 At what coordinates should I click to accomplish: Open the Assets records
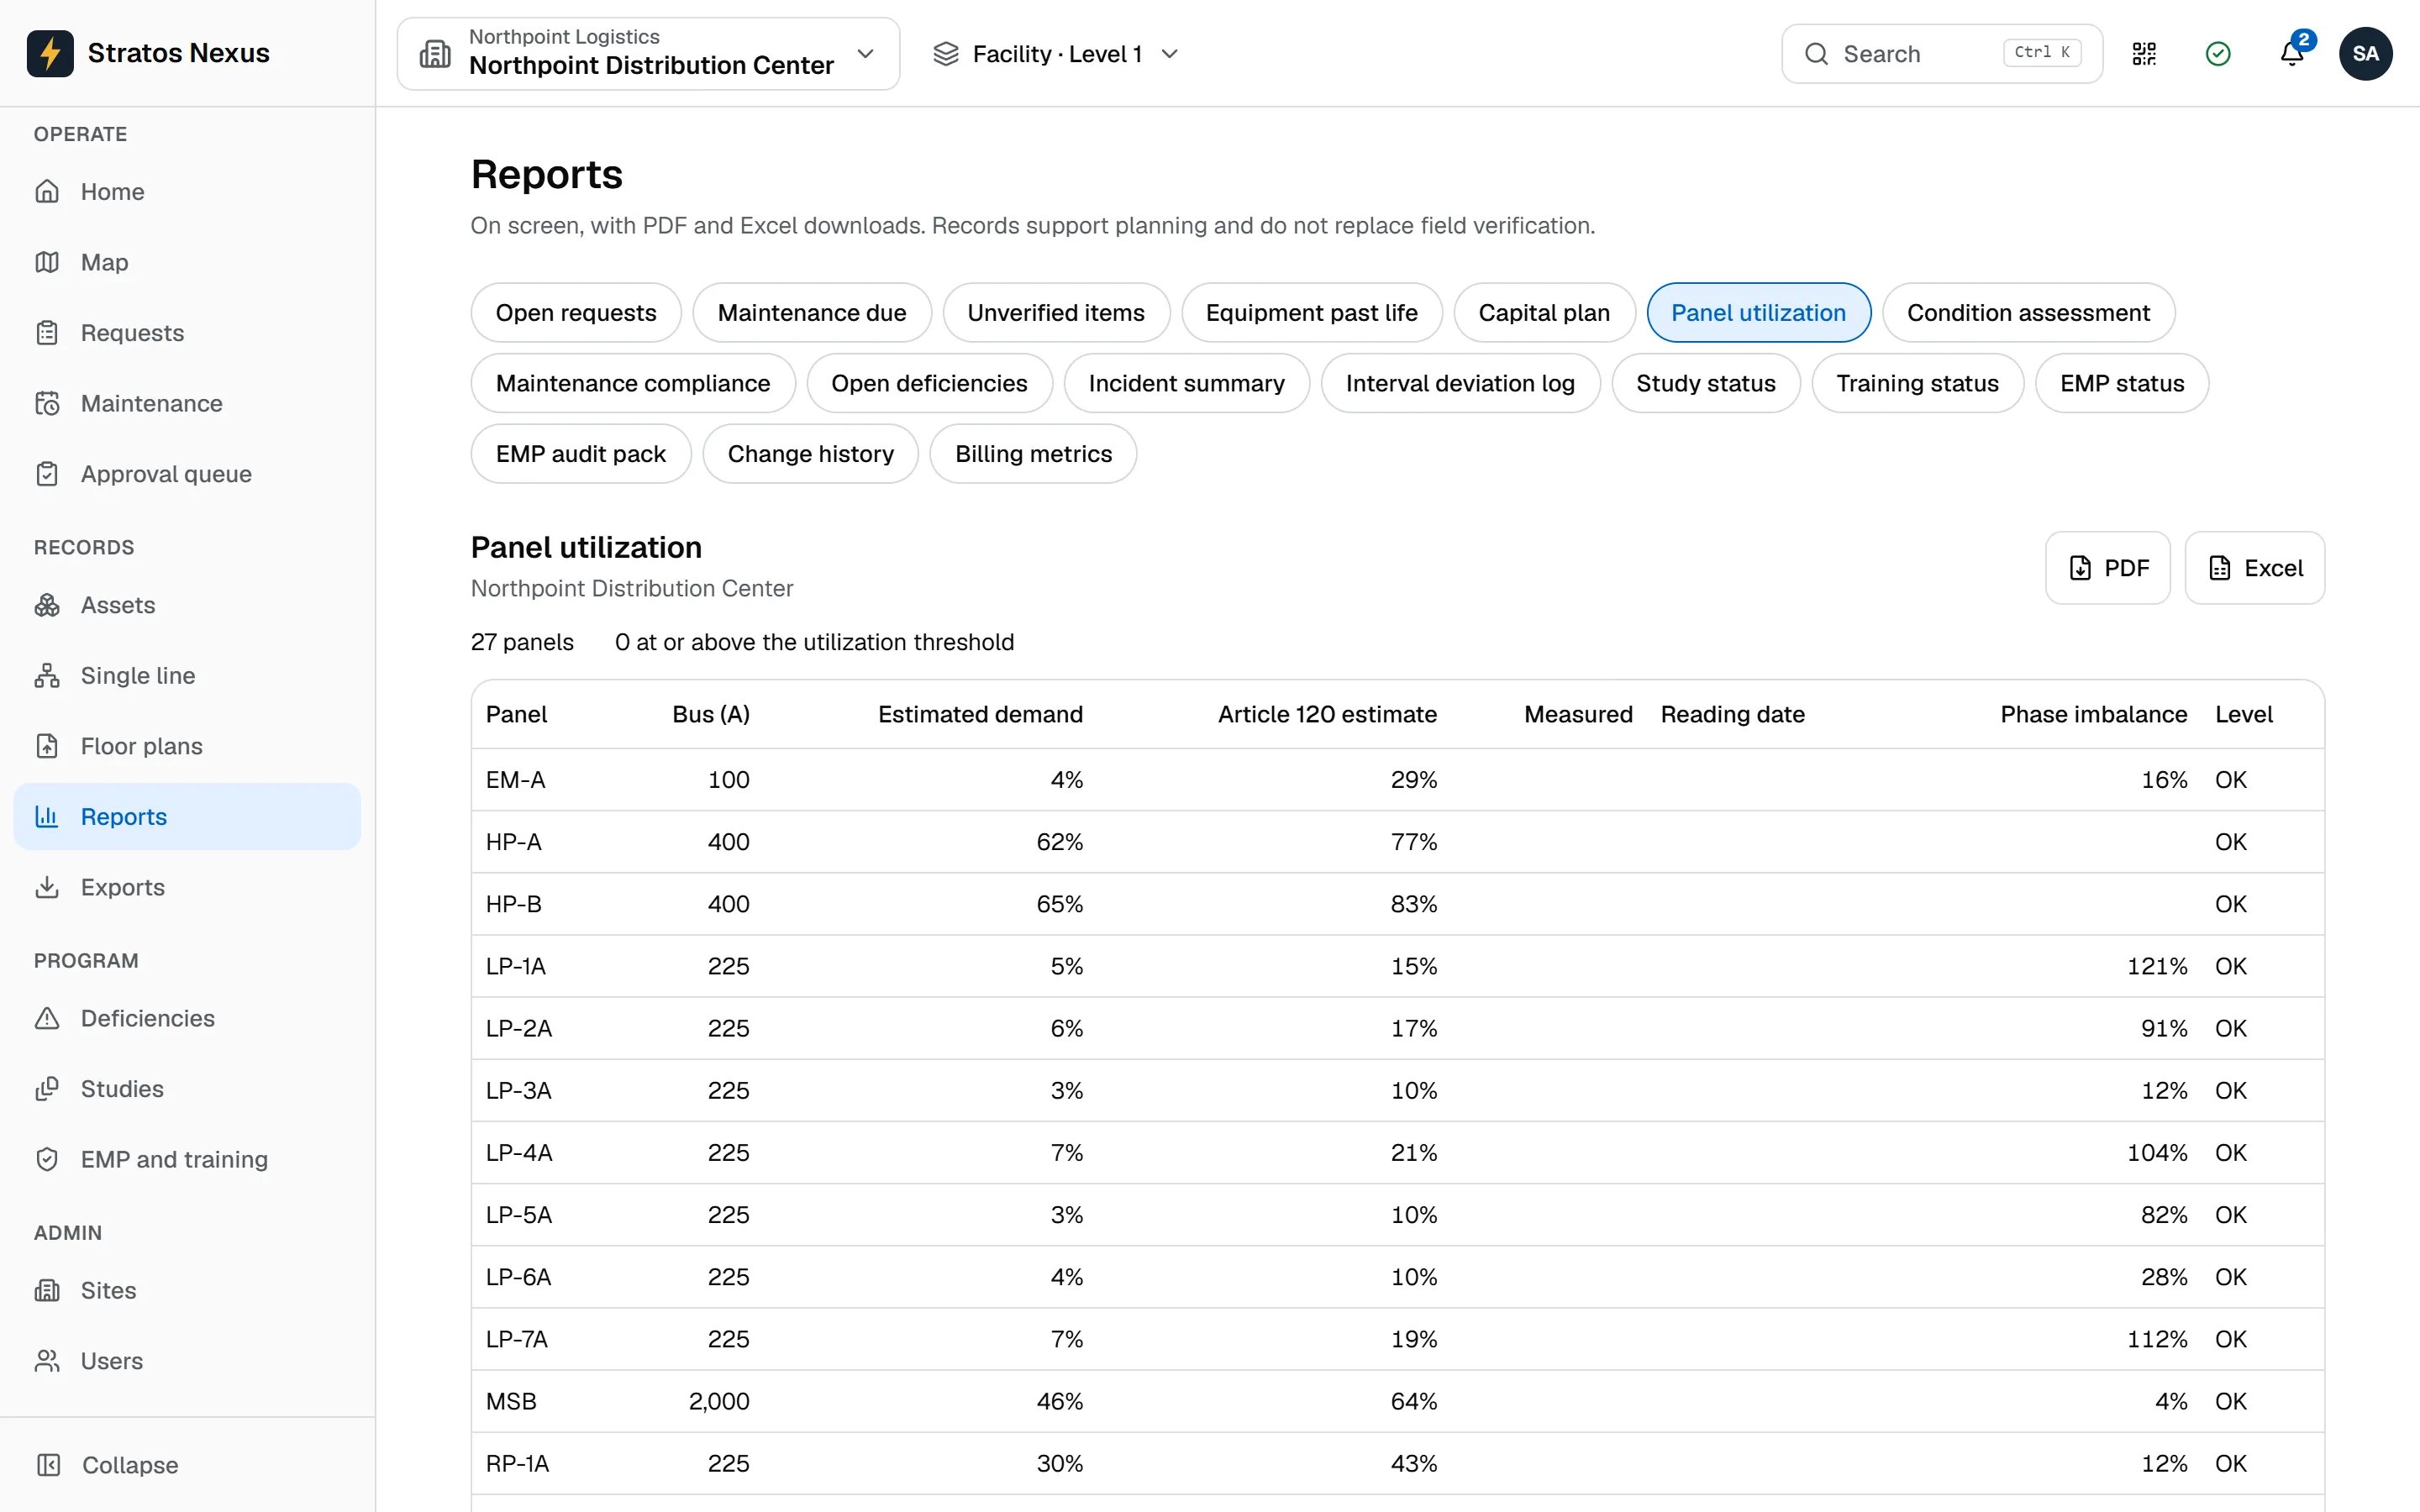(x=187, y=605)
